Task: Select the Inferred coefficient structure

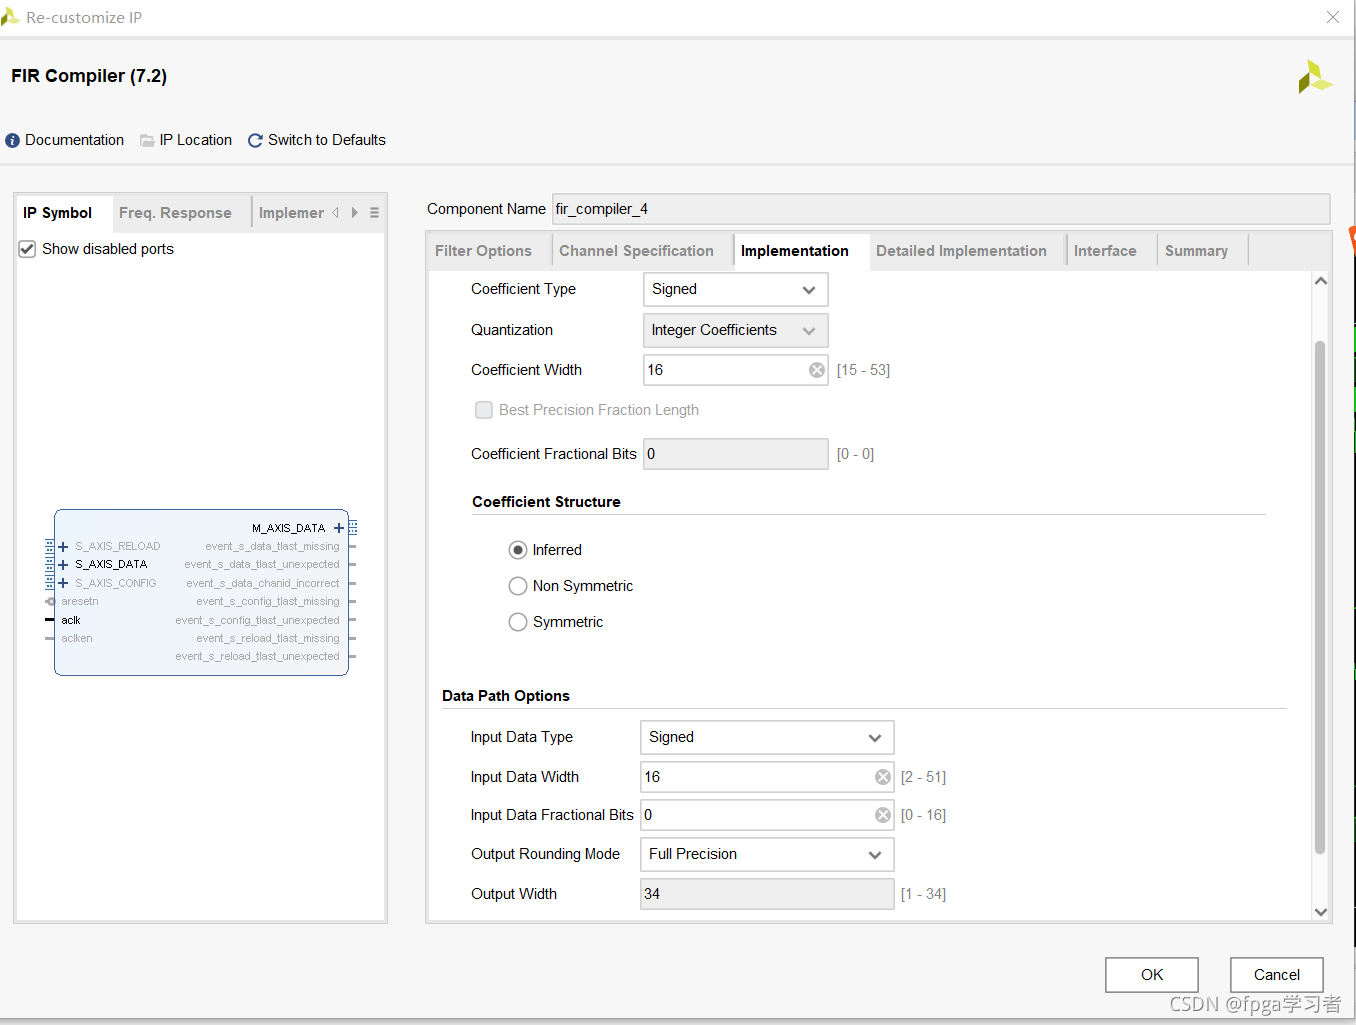Action: 518,550
